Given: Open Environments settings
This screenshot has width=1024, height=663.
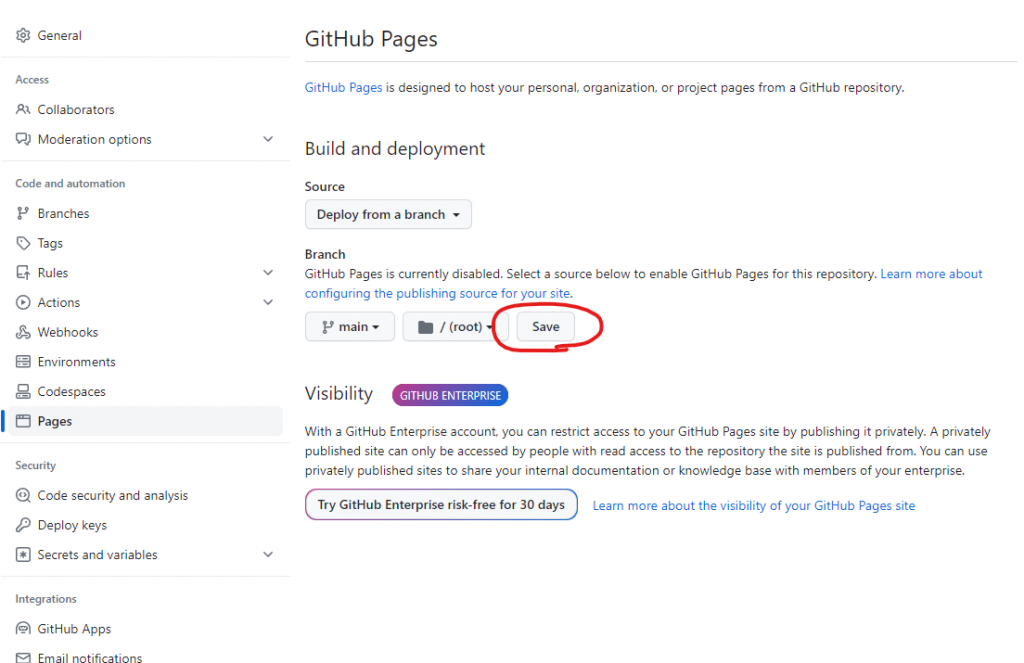Looking at the screenshot, I should [76, 362].
